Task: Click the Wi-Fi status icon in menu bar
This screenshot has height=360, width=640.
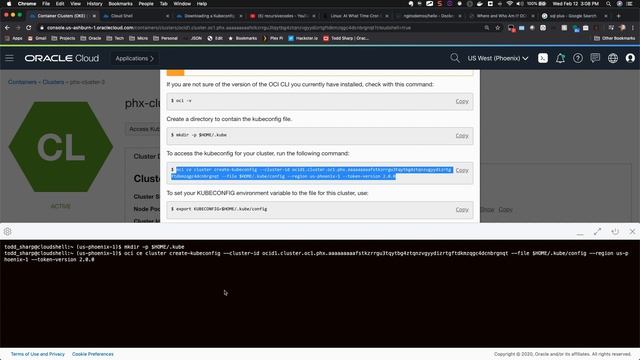Action: coord(509,4)
